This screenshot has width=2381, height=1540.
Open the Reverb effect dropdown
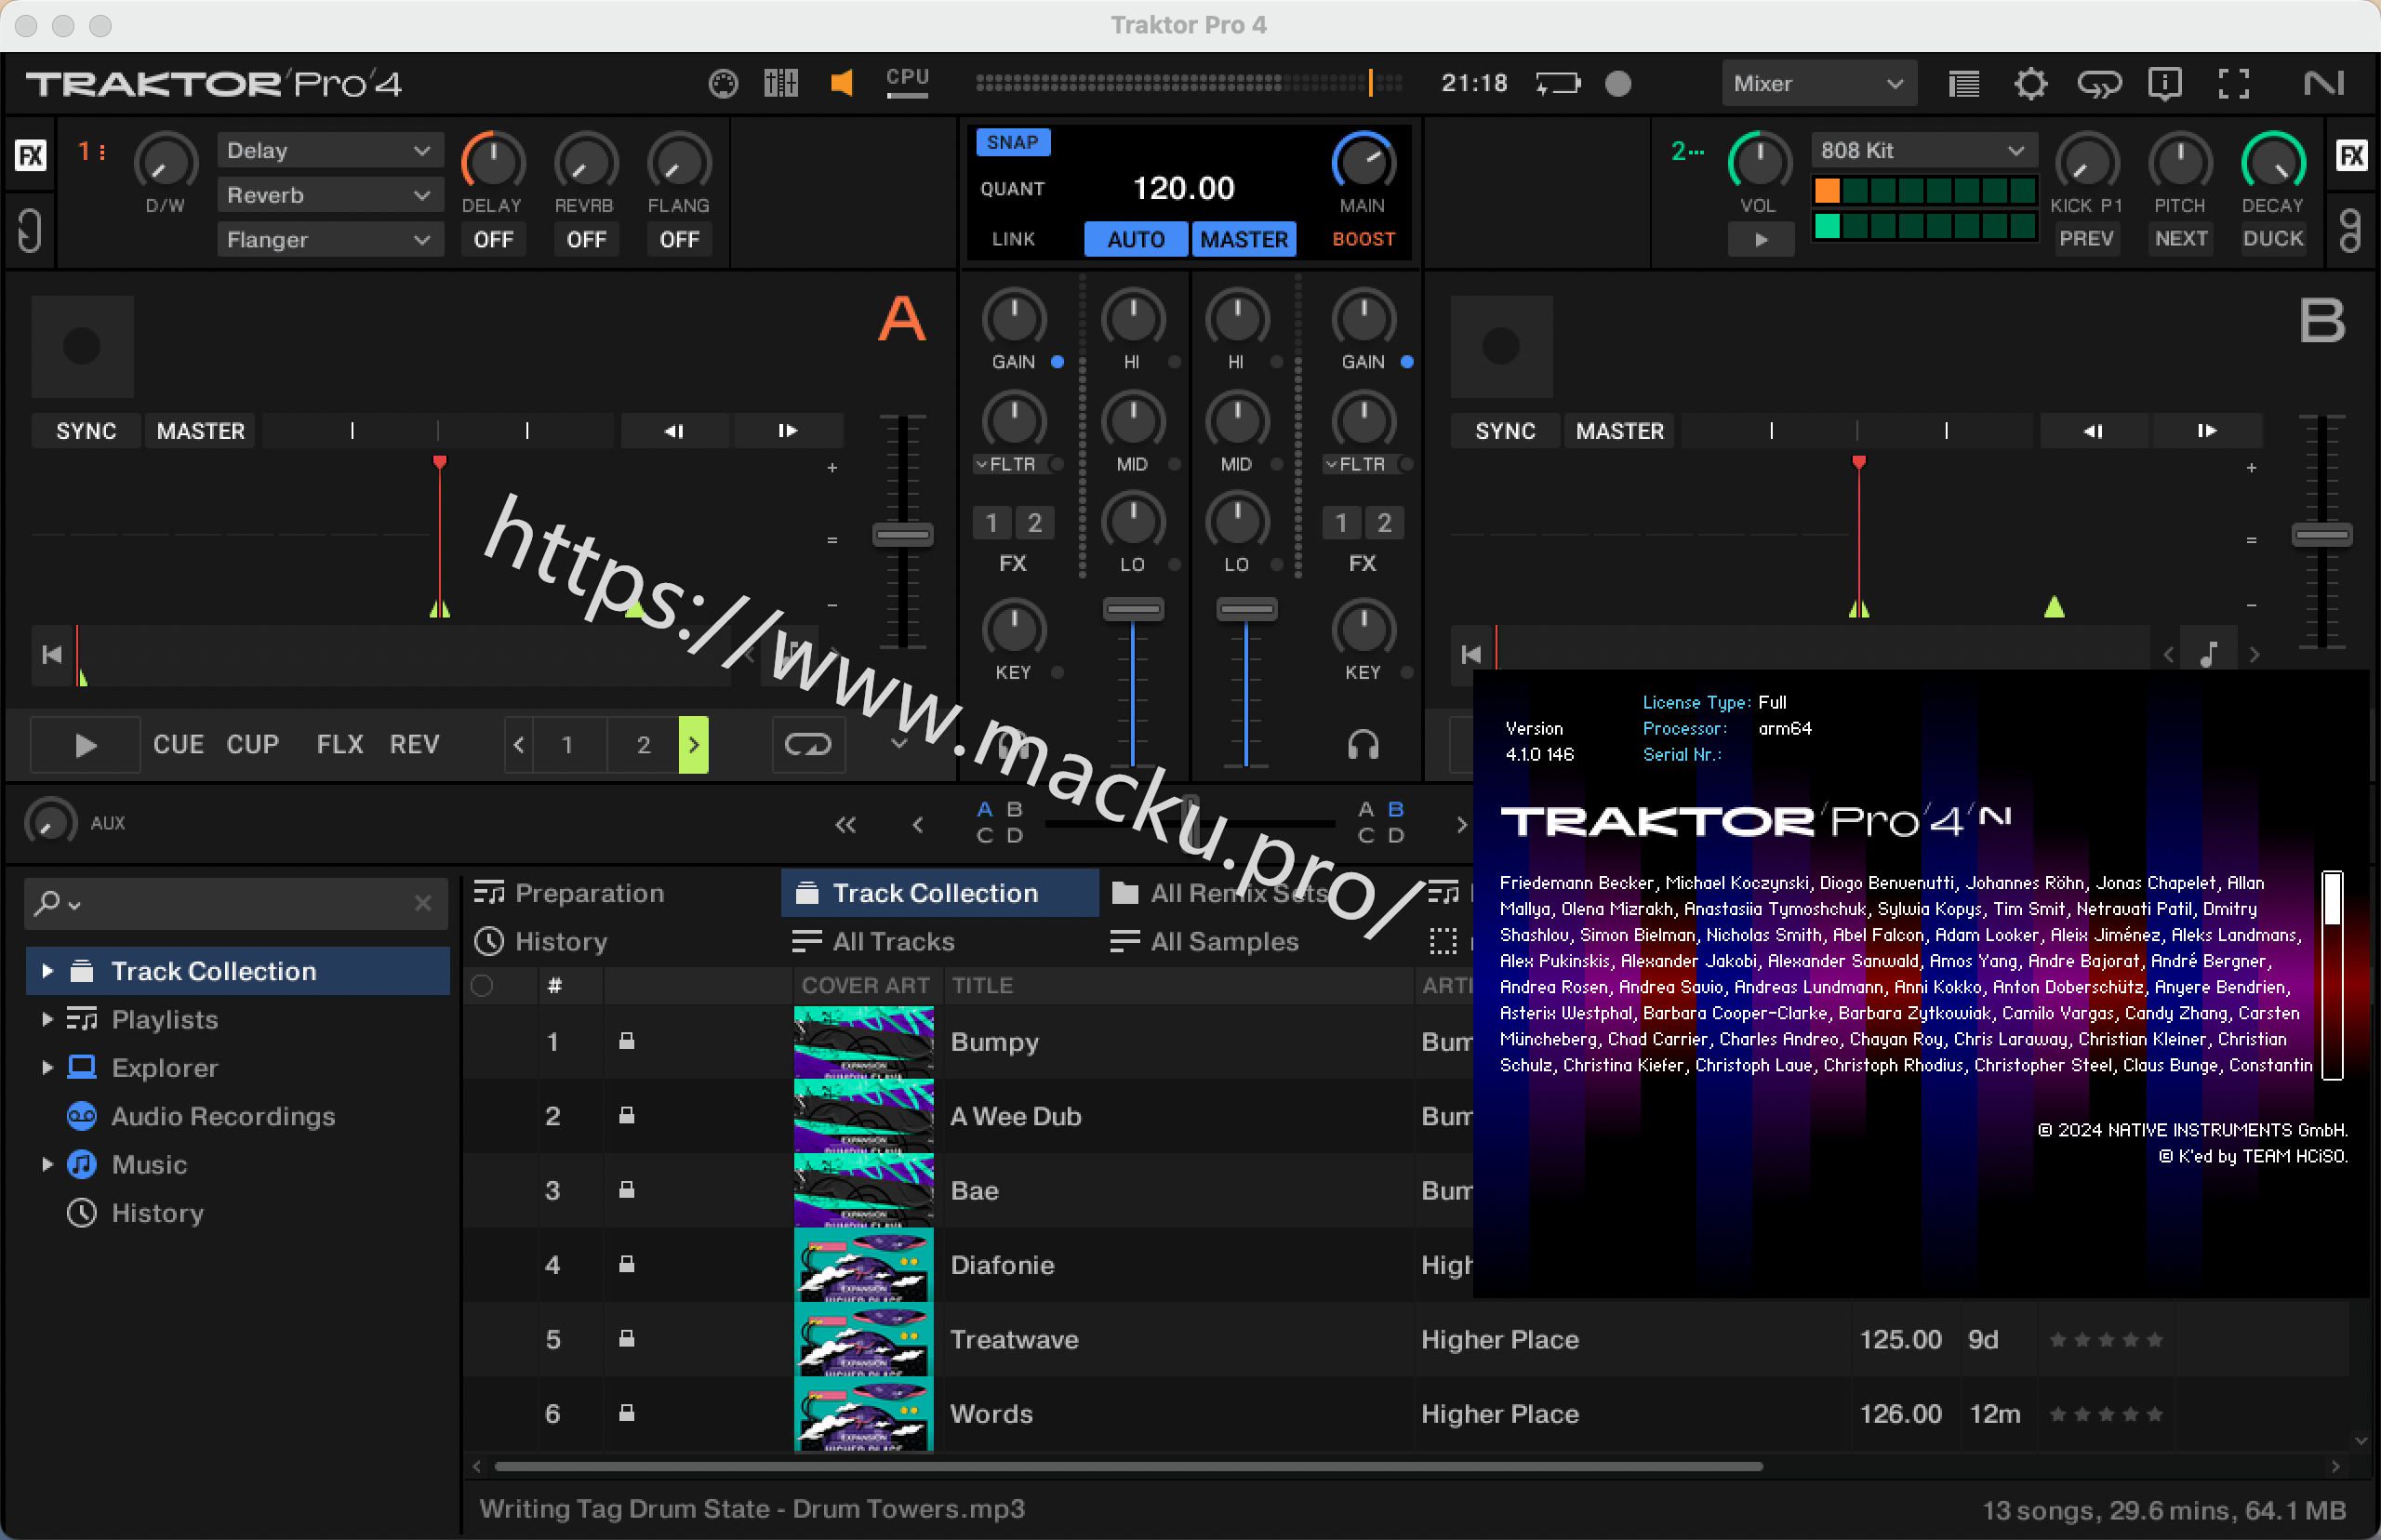(329, 195)
